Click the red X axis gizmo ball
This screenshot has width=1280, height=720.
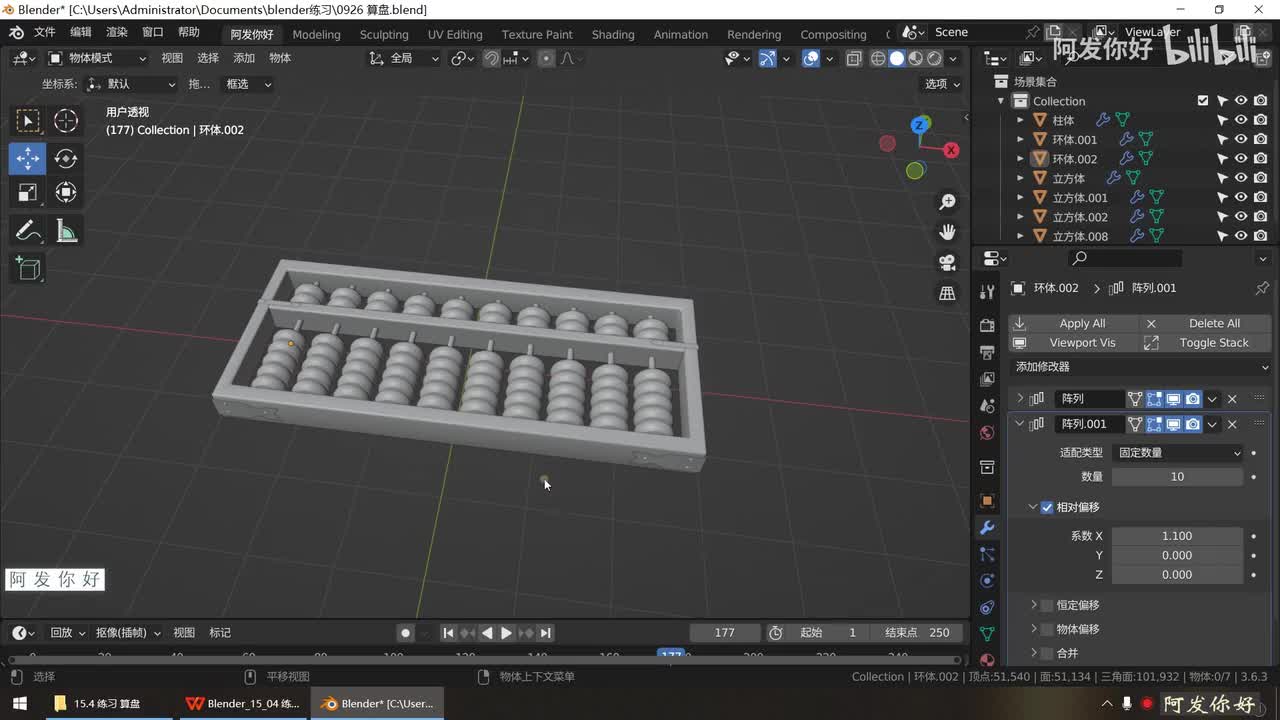951,150
